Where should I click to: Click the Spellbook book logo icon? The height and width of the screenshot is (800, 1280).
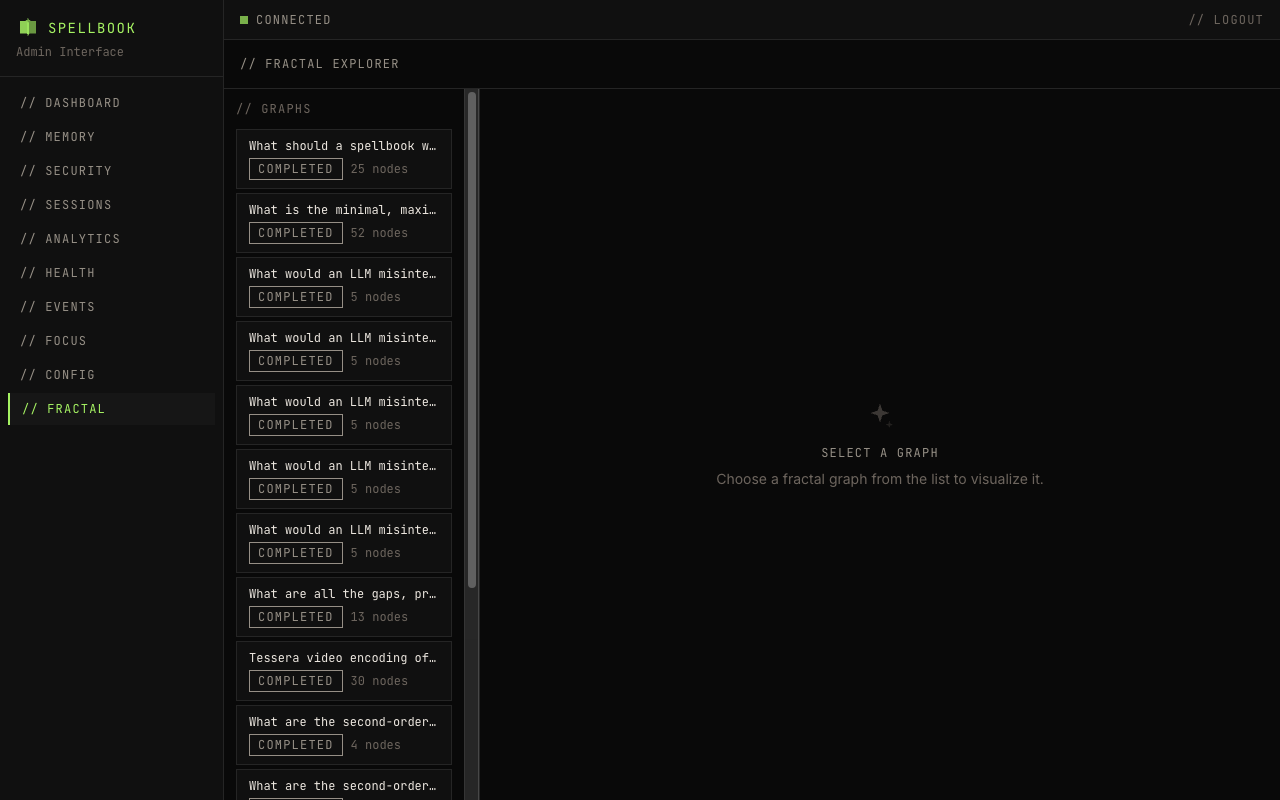[28, 28]
